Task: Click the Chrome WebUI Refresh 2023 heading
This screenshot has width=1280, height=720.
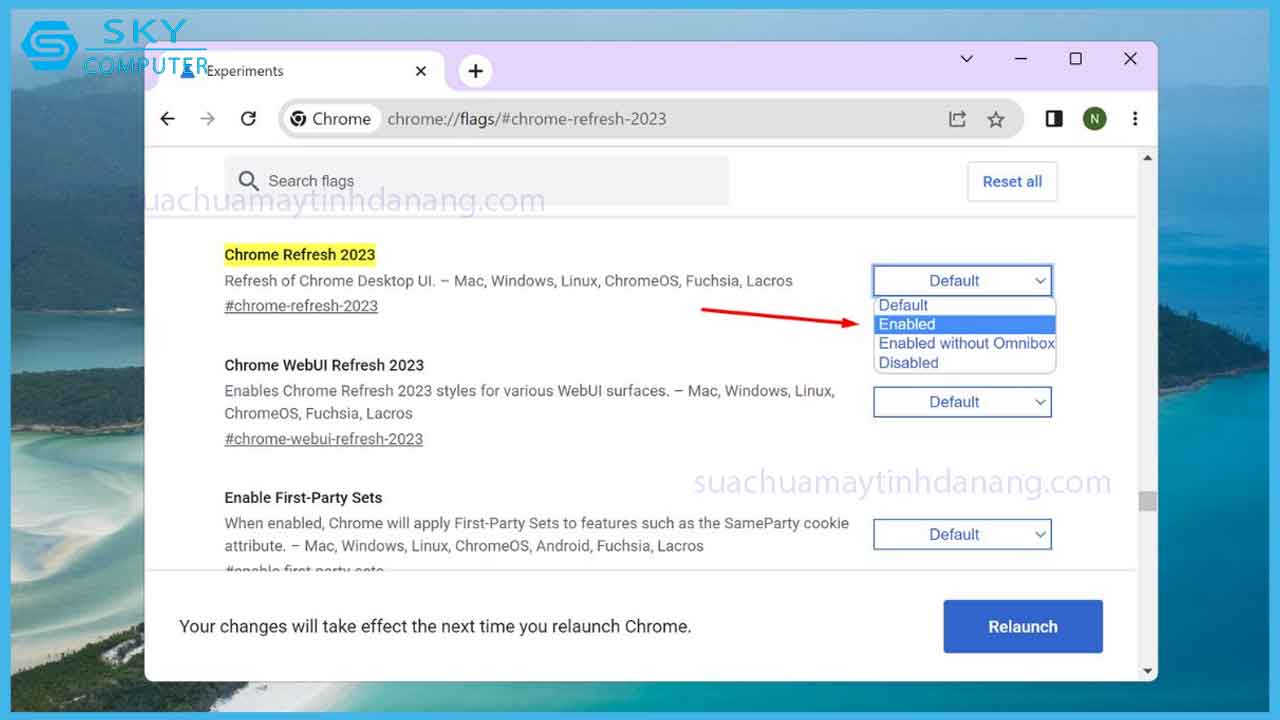Action: pyautogui.click(x=324, y=365)
